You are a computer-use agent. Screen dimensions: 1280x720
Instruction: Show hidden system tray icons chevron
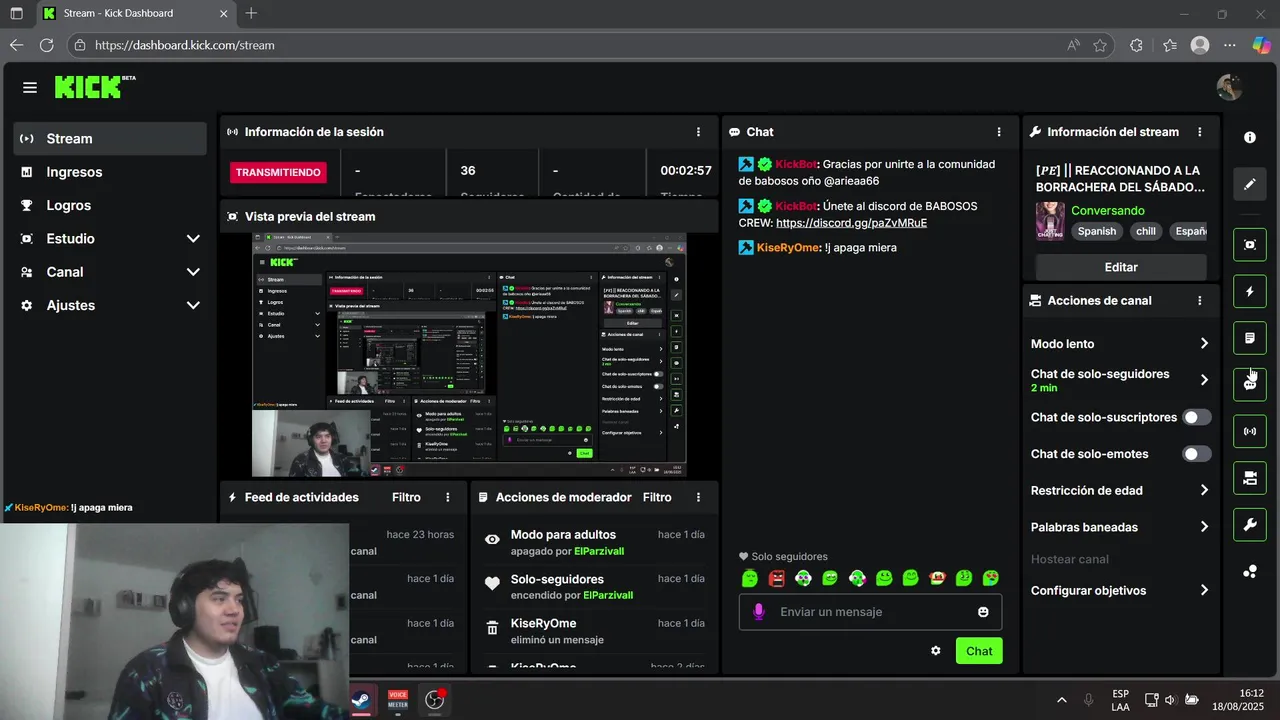tap(1061, 700)
